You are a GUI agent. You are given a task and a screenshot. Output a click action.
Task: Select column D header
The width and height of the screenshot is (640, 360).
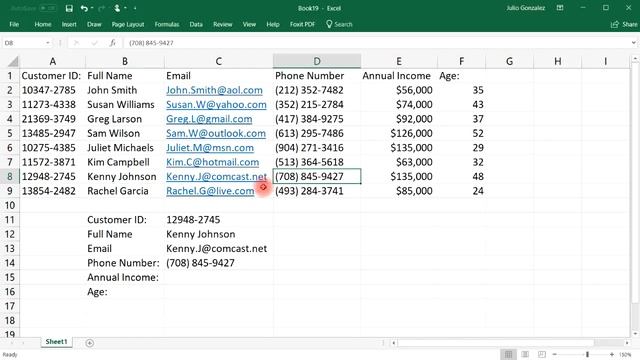(x=317, y=61)
